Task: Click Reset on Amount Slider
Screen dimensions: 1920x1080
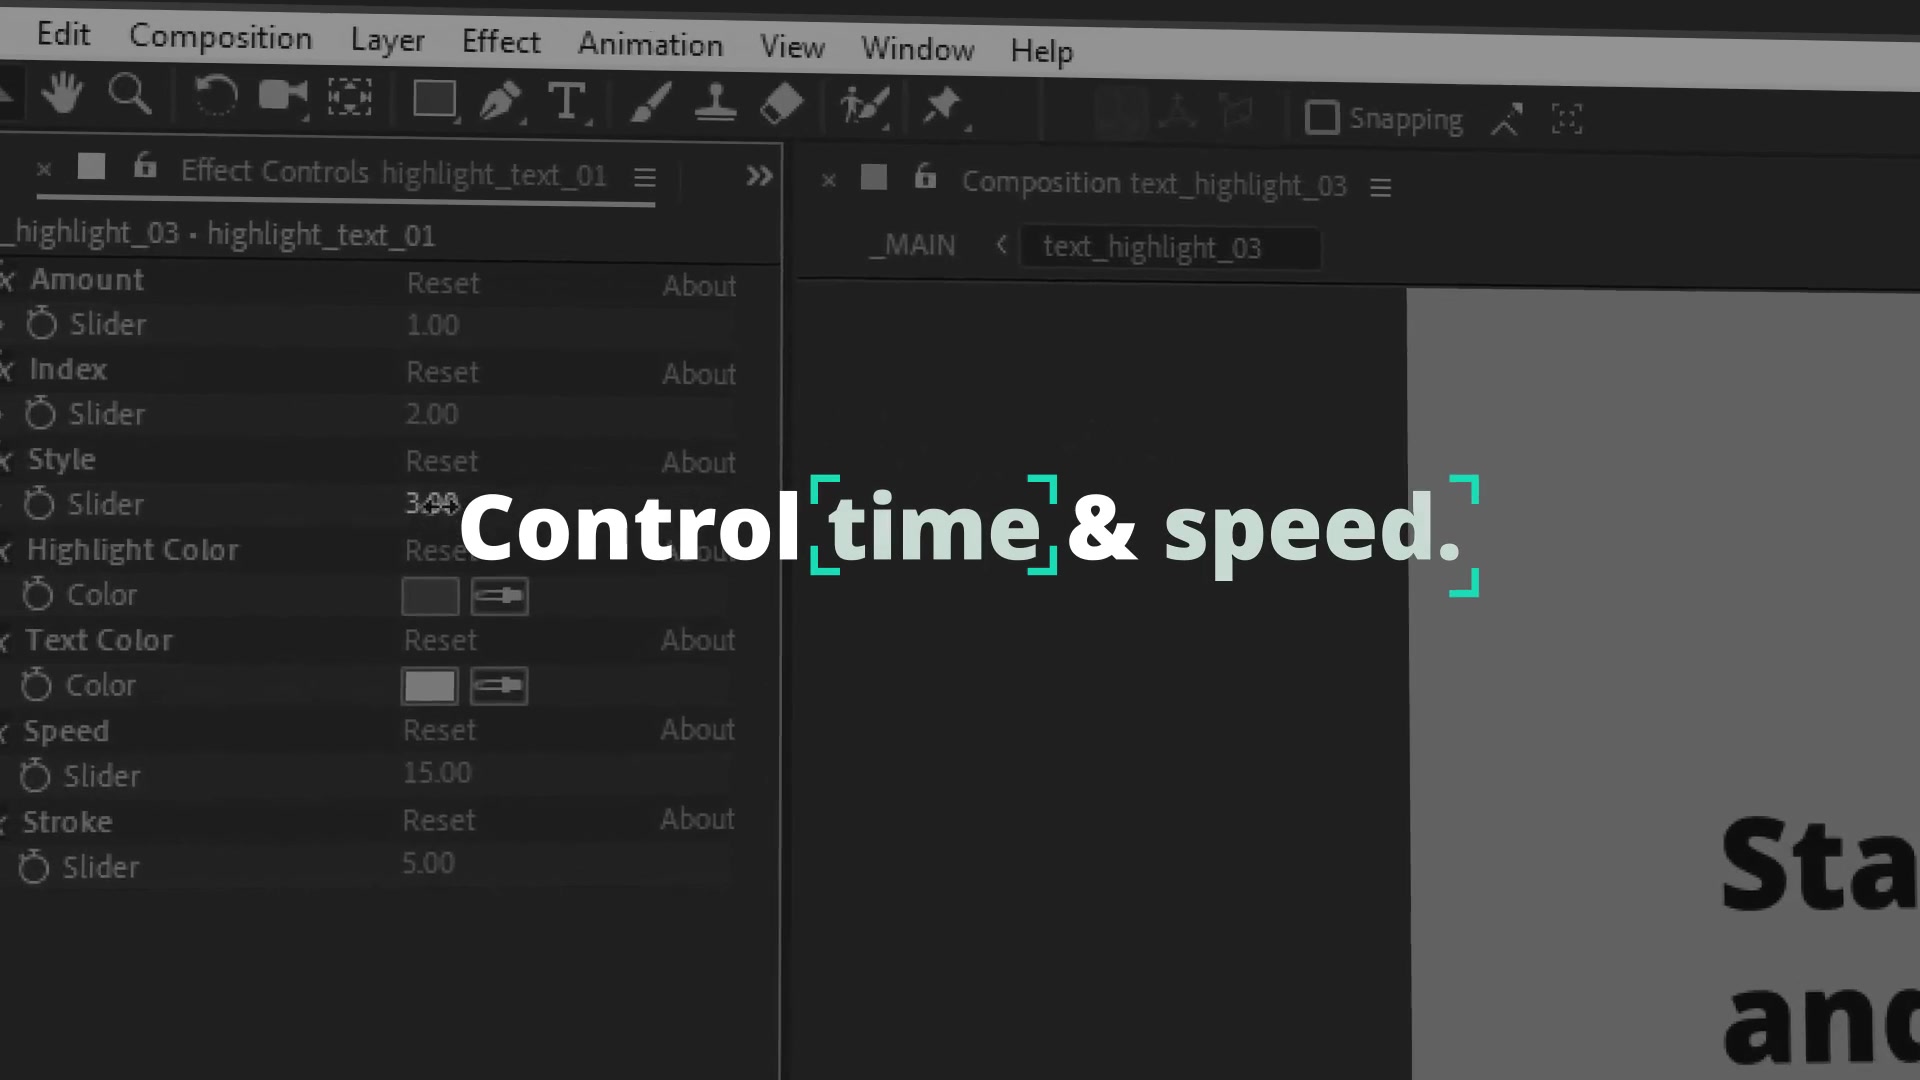Action: point(443,282)
